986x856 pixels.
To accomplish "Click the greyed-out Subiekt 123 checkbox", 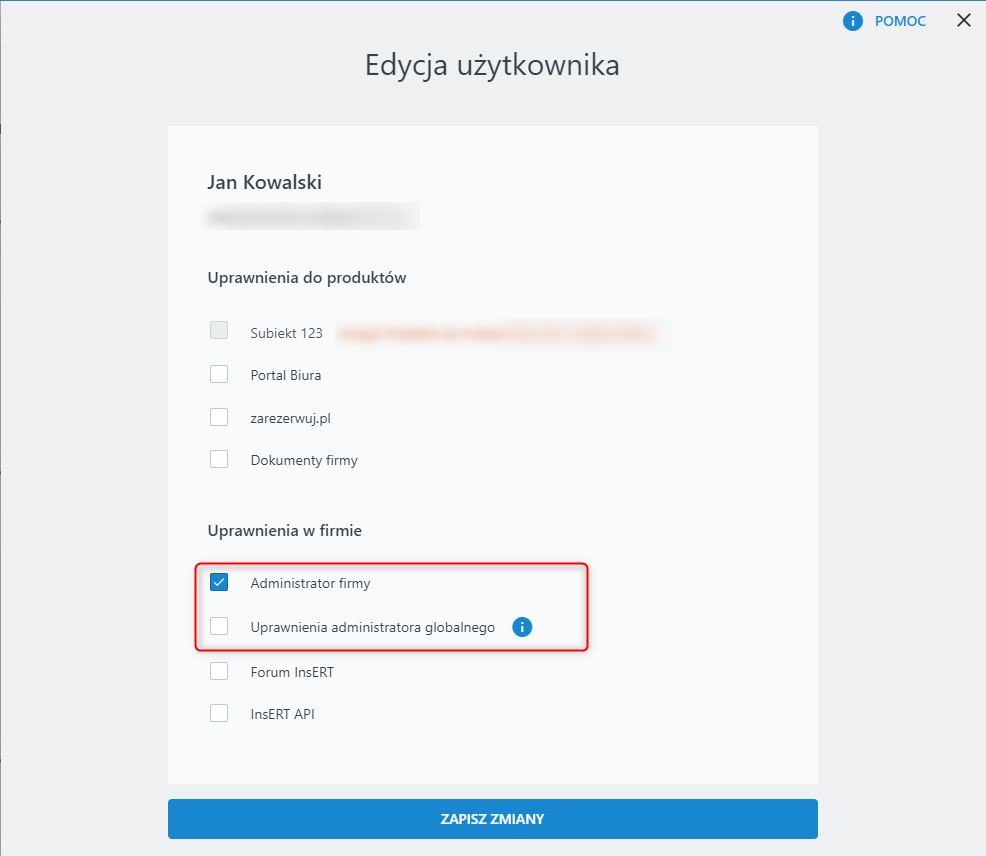I will [x=219, y=331].
